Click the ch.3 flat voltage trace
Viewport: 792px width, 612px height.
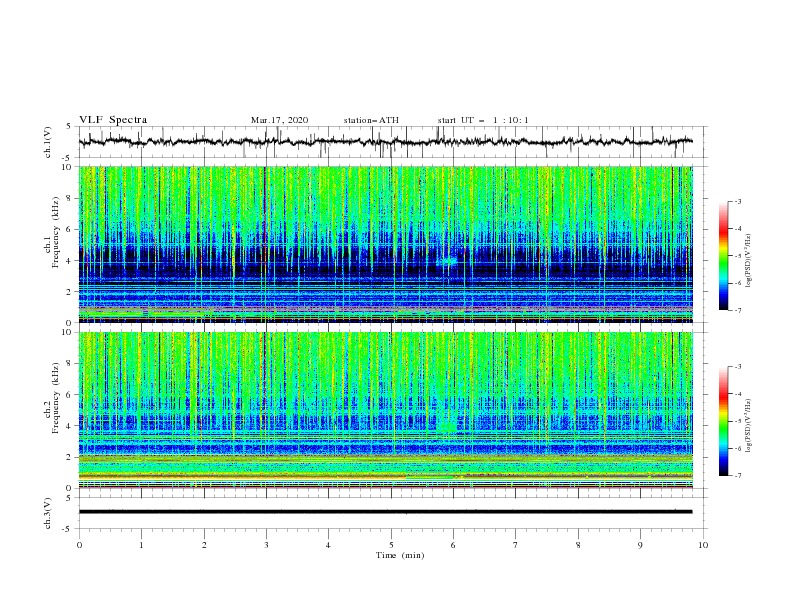point(385,512)
